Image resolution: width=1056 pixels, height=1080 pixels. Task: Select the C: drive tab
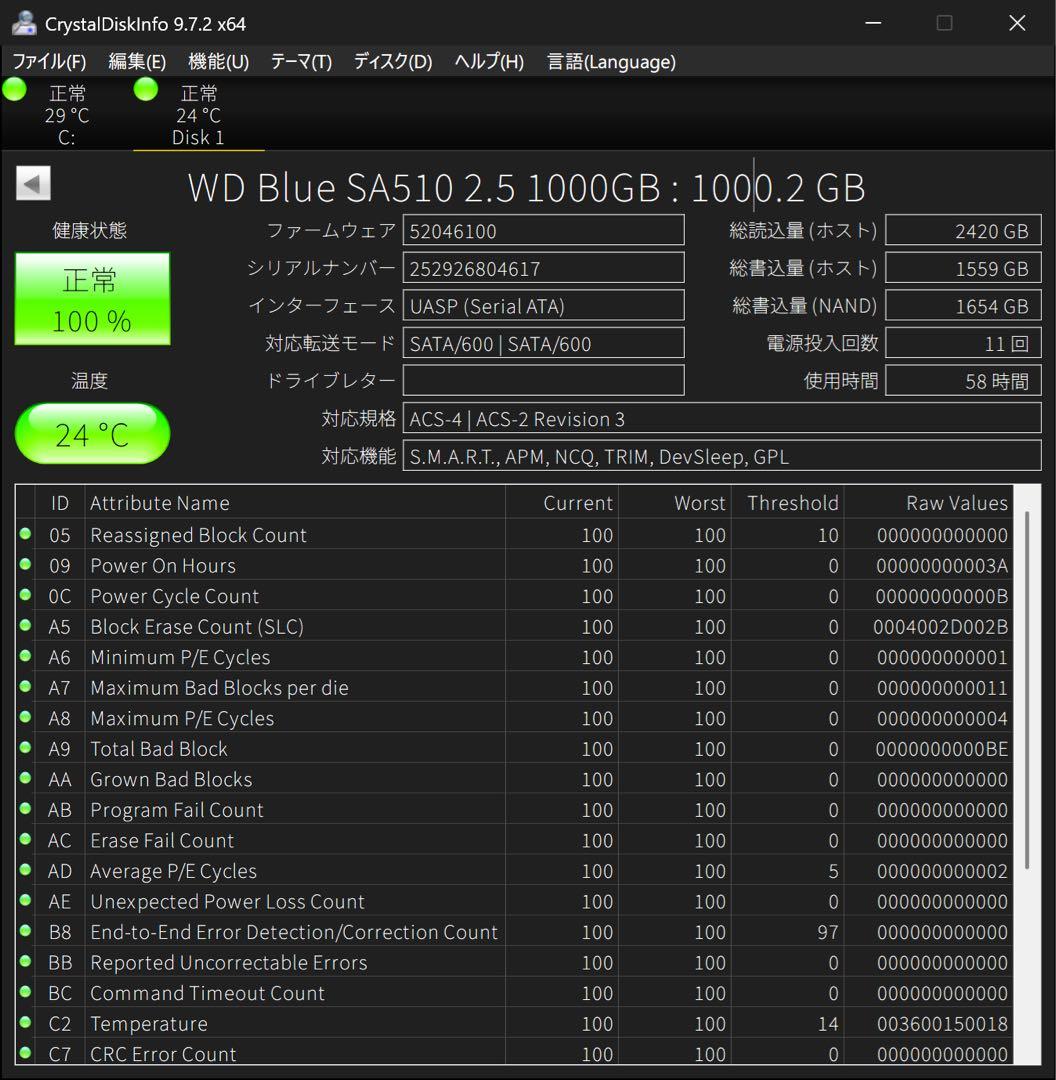[x=66, y=115]
